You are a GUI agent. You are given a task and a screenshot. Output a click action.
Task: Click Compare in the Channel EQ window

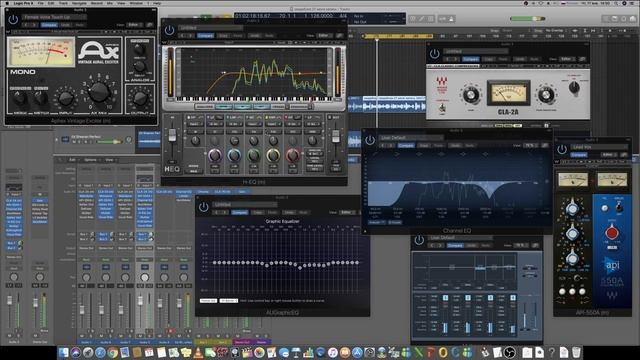tap(406, 146)
